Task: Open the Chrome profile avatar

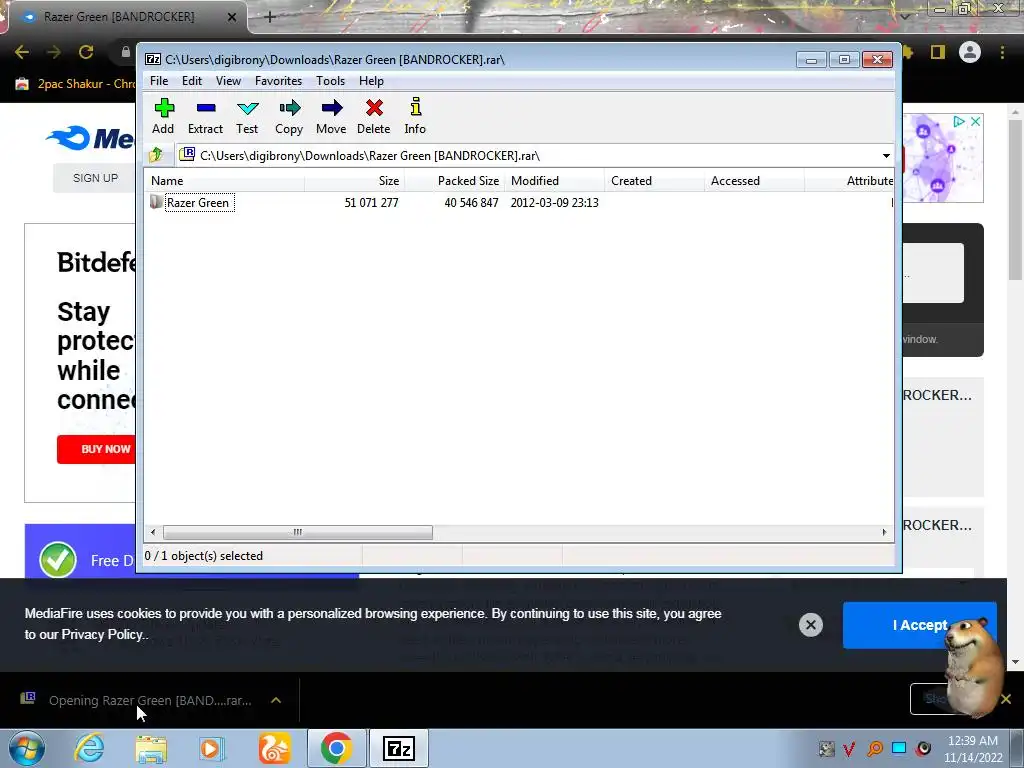Action: click(x=970, y=52)
